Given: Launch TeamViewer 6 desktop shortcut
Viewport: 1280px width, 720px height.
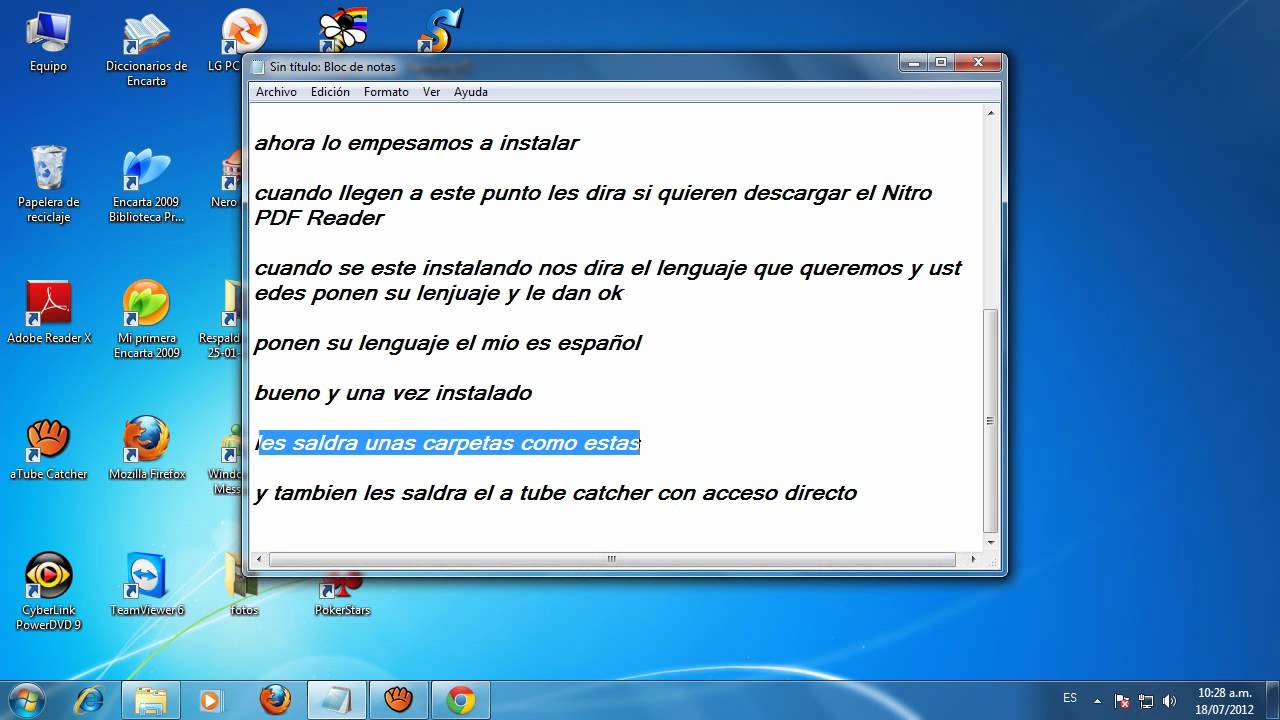Looking at the screenshot, I should (x=146, y=586).
